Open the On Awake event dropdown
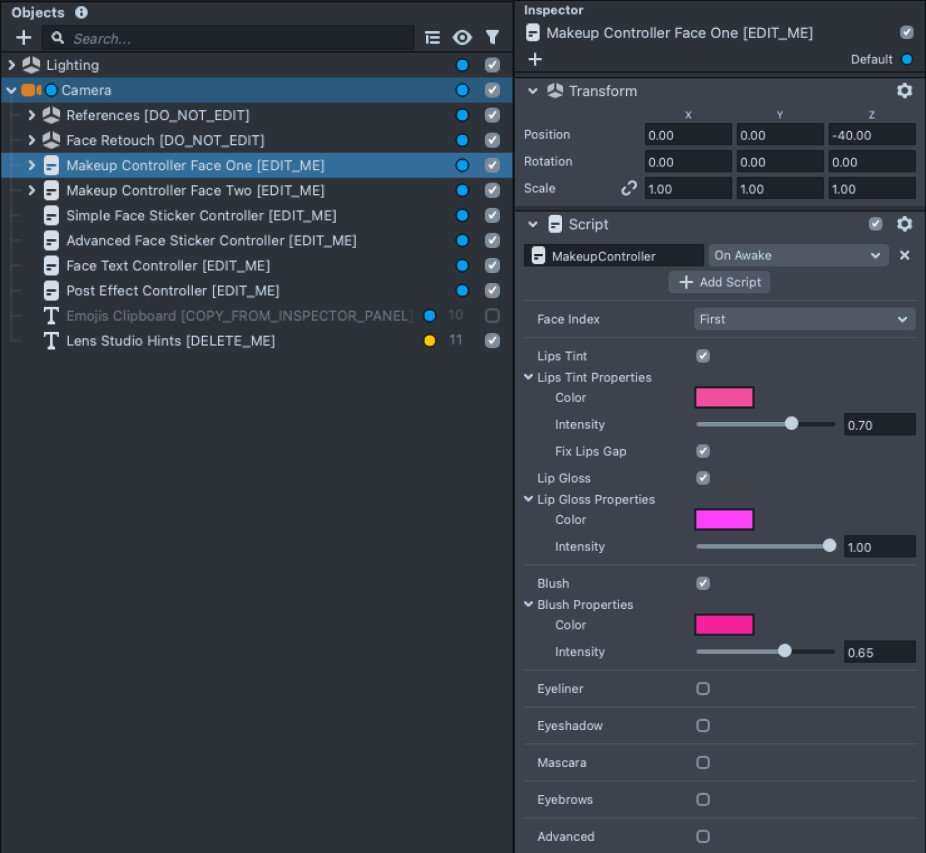This screenshot has width=926, height=853. click(798, 256)
